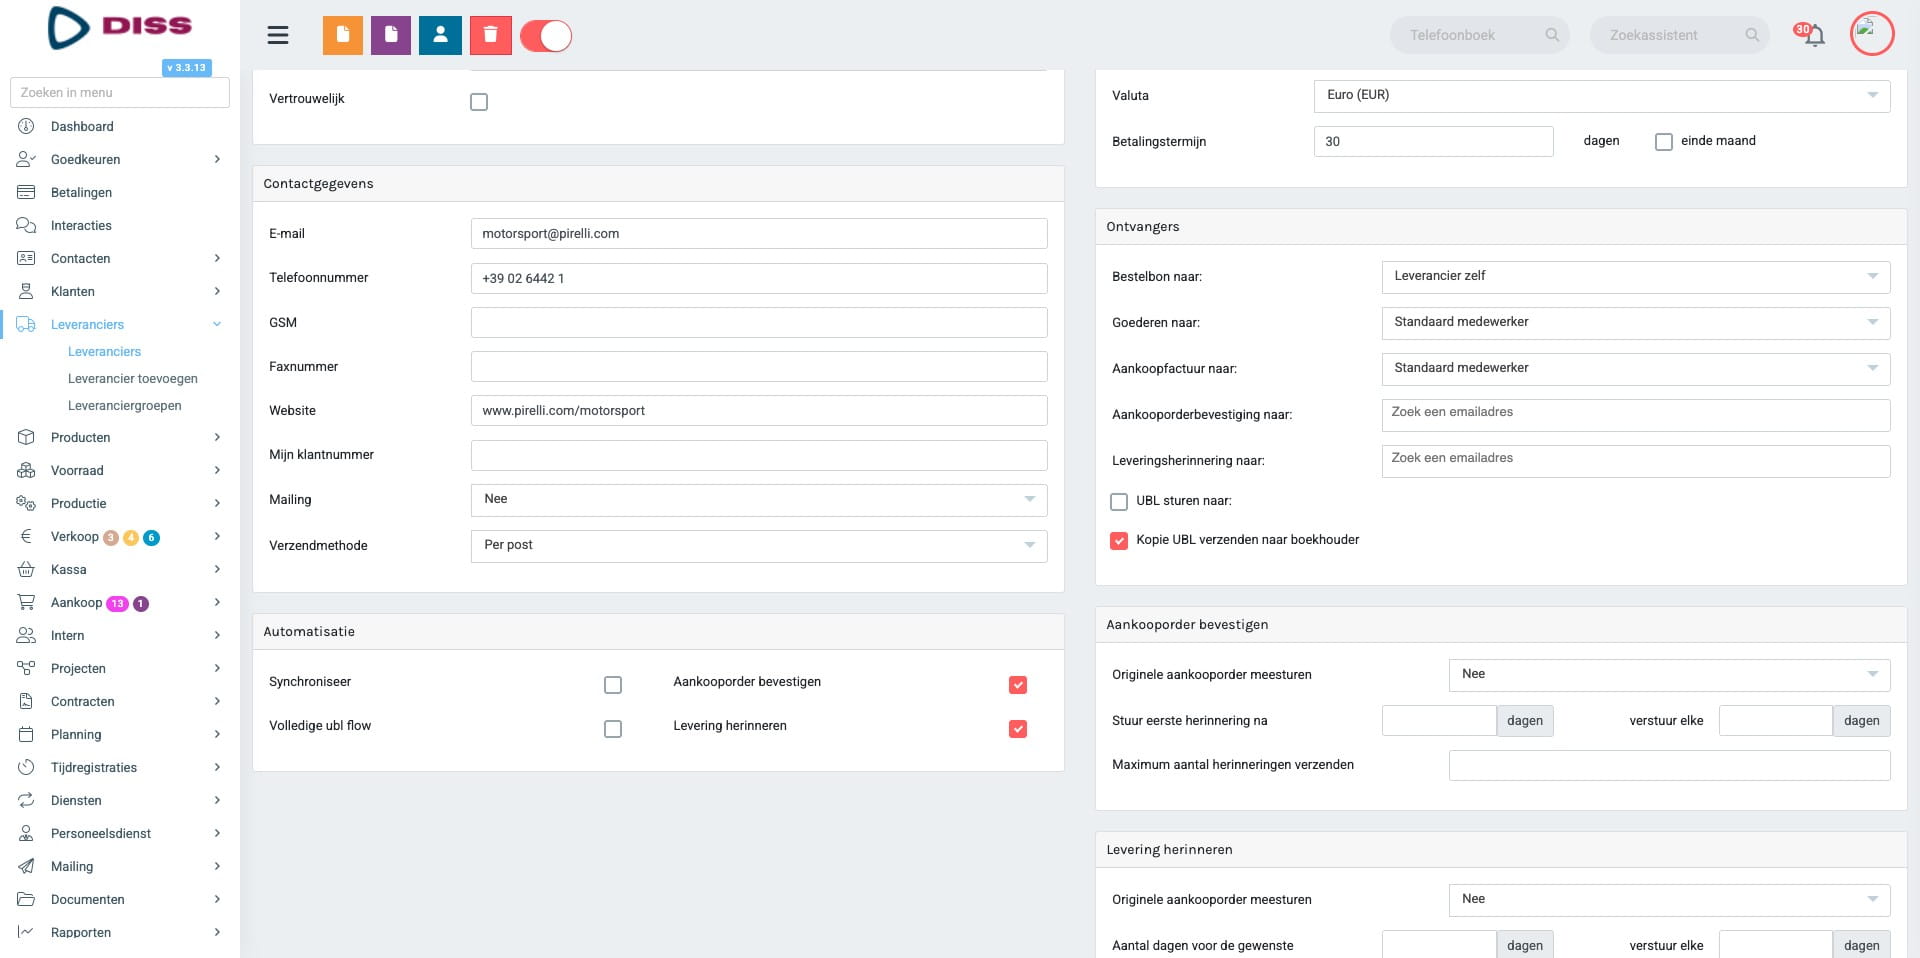The width and height of the screenshot is (1920, 958).
Task: Check the UBL sturen naar checkbox
Action: [1119, 502]
